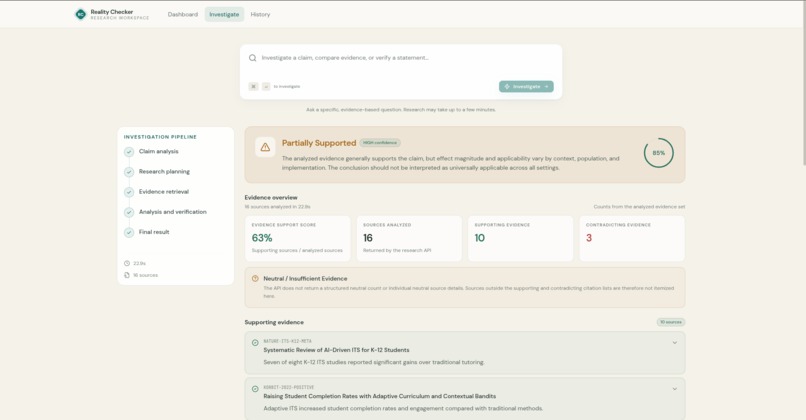Click the command key shortcut icon
The height and width of the screenshot is (420, 806).
253,86
